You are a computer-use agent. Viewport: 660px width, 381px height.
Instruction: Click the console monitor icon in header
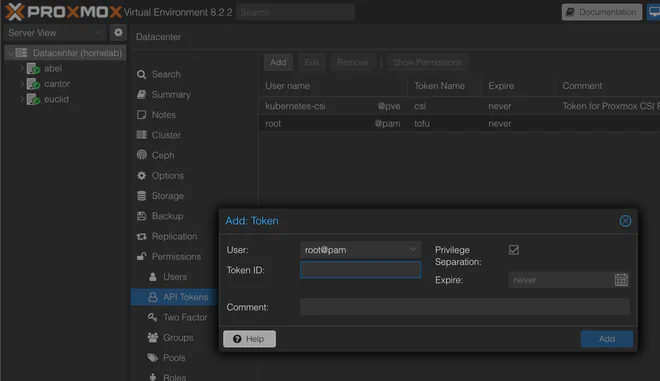click(654, 12)
